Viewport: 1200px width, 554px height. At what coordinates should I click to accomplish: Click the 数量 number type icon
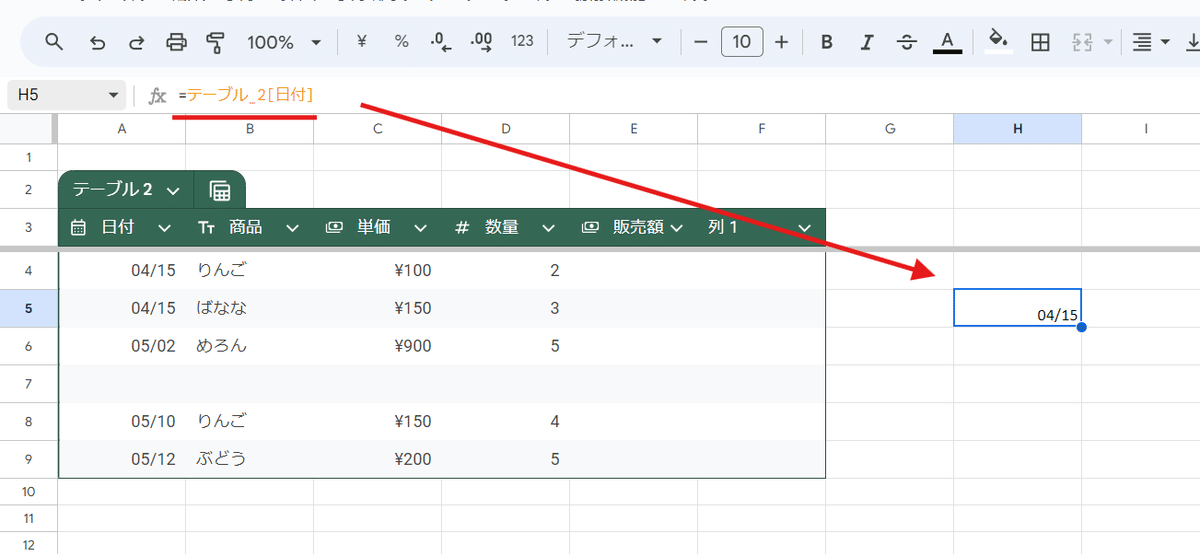(462, 228)
